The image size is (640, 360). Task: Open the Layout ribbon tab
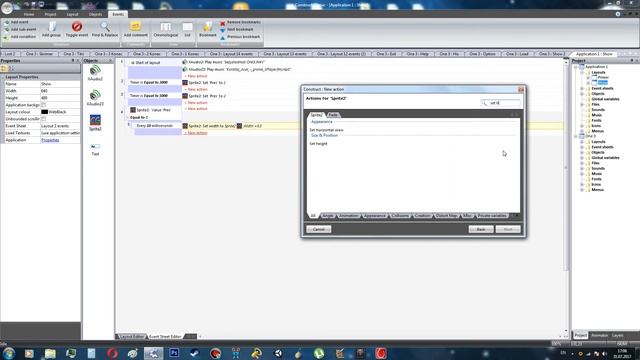tap(72, 14)
